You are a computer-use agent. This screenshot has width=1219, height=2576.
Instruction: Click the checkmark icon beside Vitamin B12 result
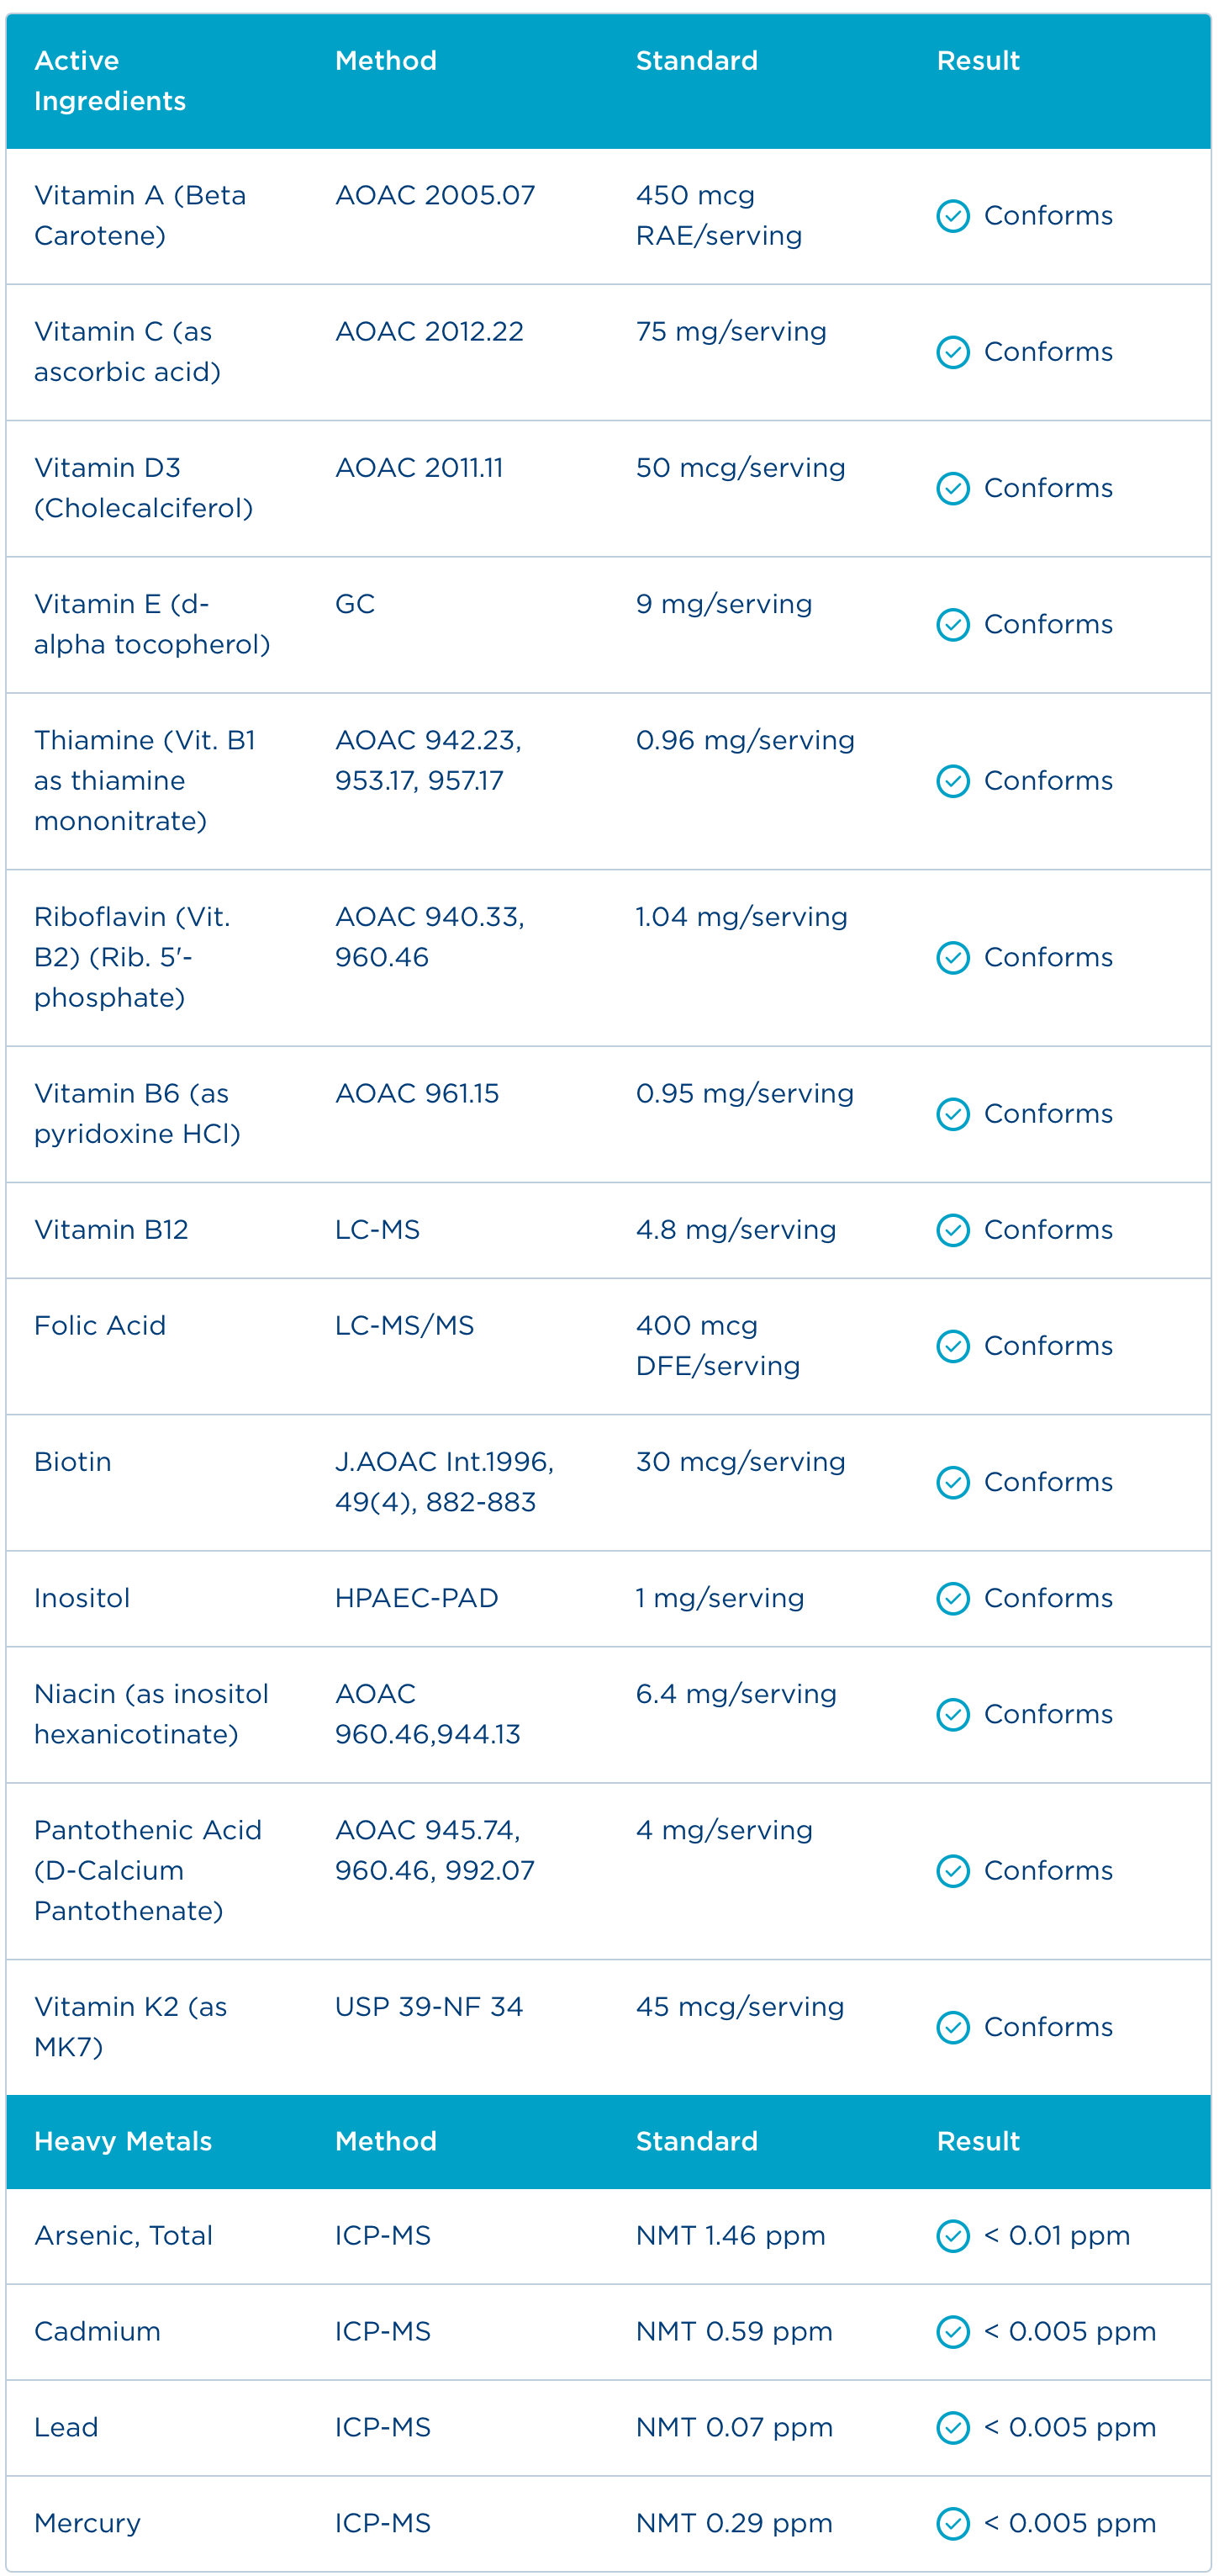[x=952, y=1230]
